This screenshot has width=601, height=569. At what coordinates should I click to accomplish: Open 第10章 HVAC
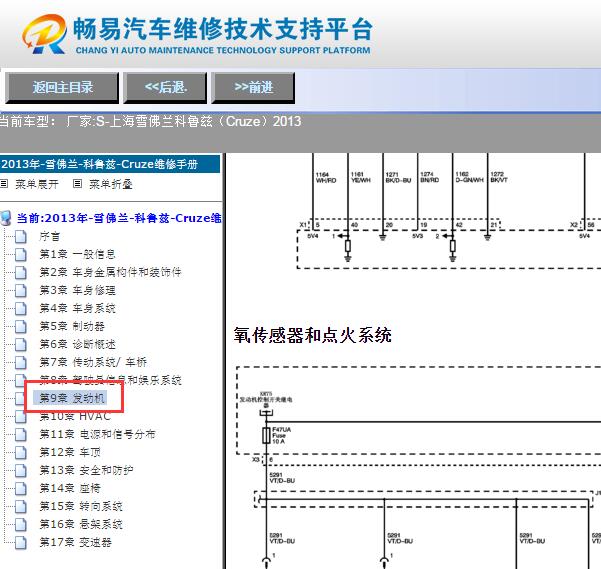(x=75, y=416)
